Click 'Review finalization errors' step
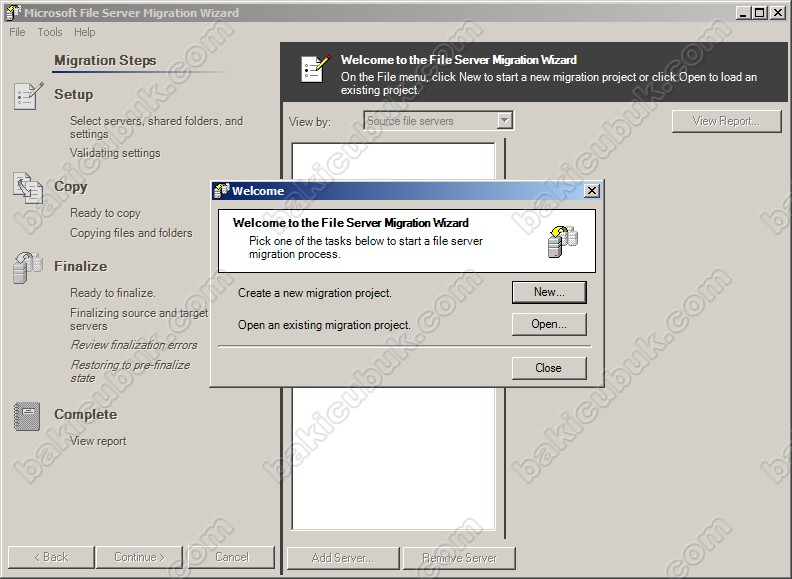792x579 pixels. 134,345
